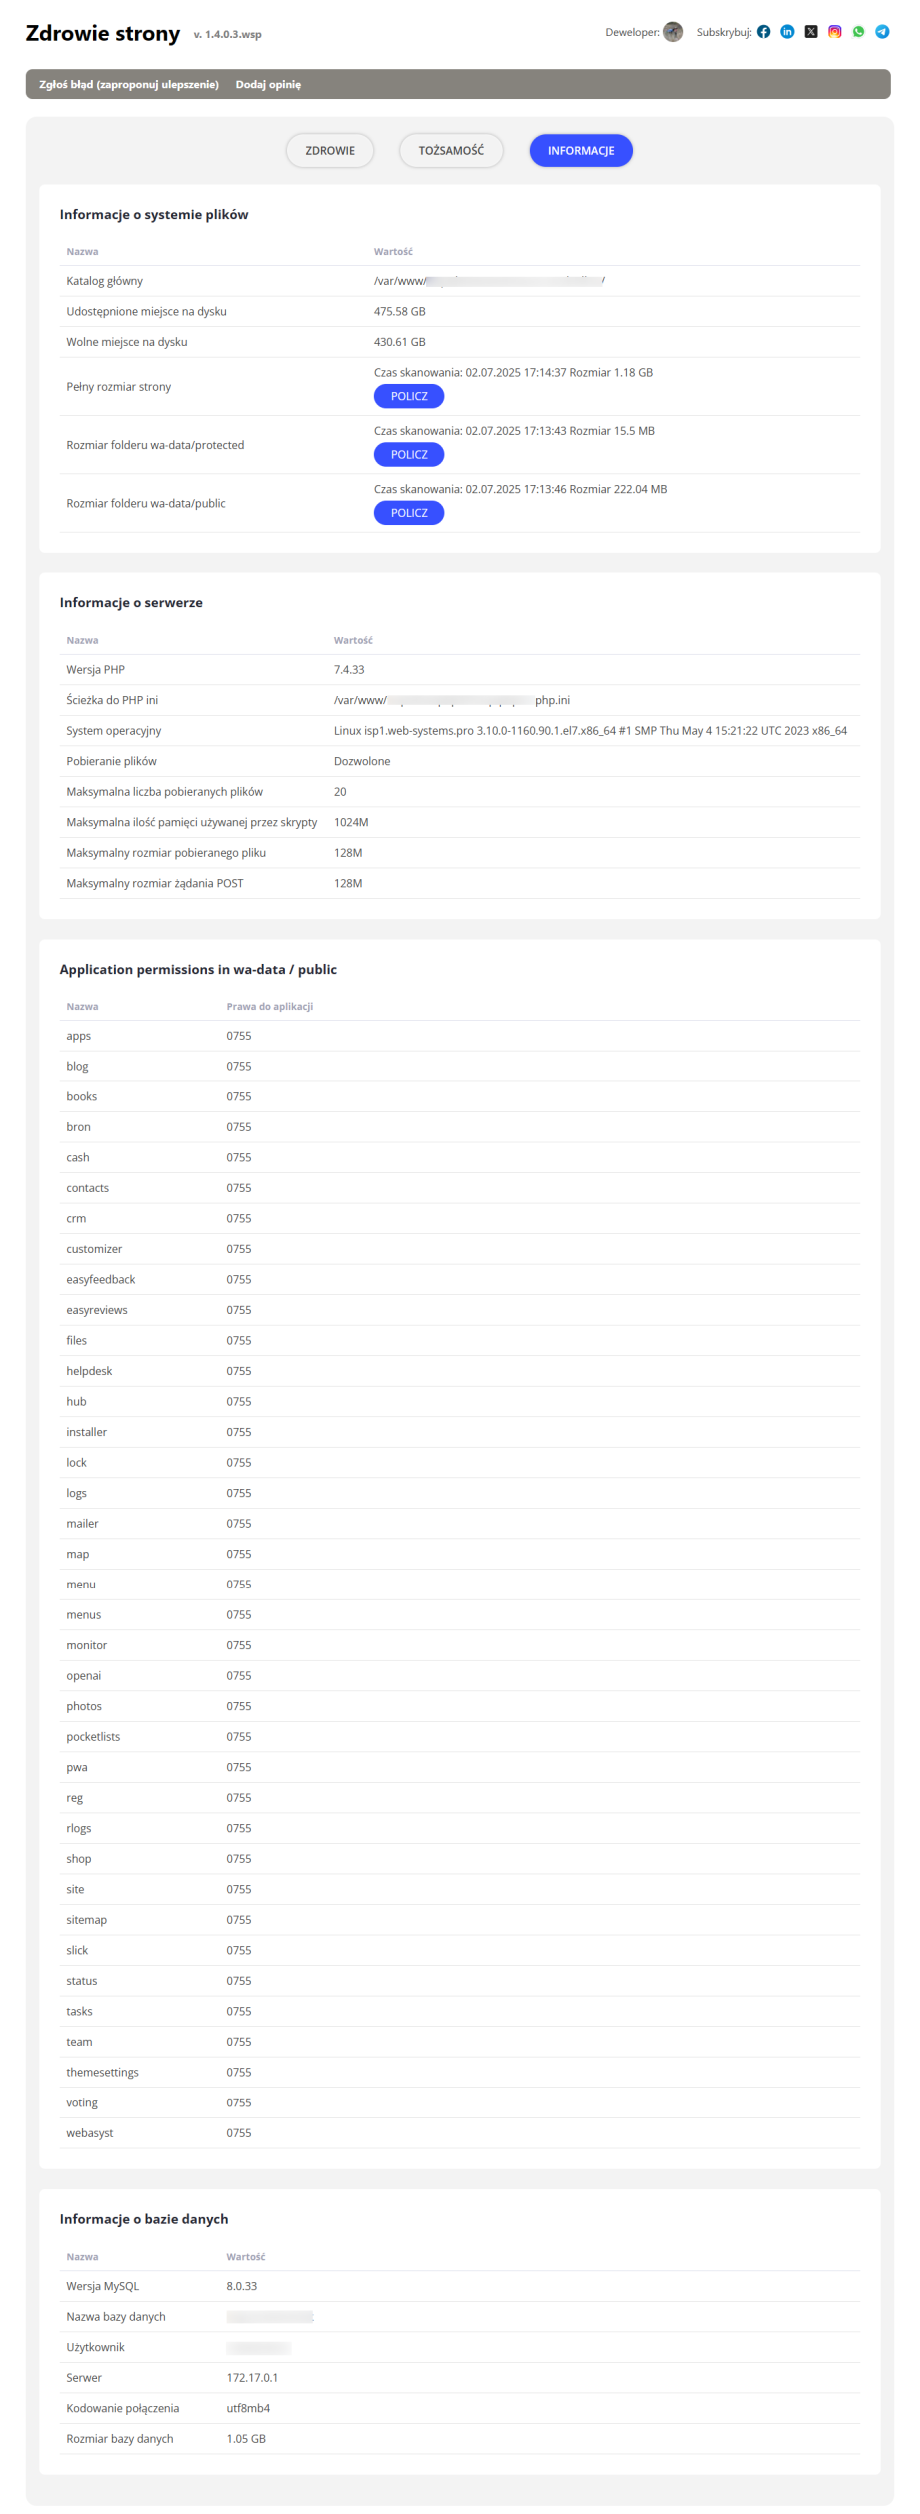Open the TOŻSAMOŚĆ tab
Viewport: 920px width, 2514px height.
(451, 151)
